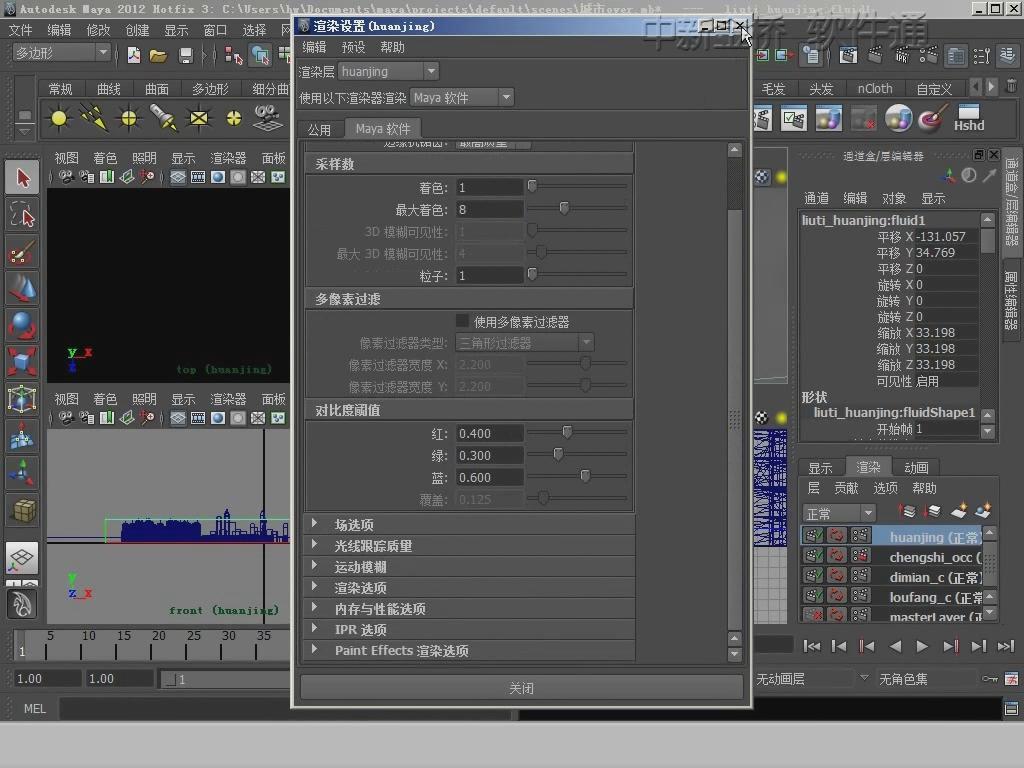
Task: Click go to start of playback range
Action: [x=812, y=646]
